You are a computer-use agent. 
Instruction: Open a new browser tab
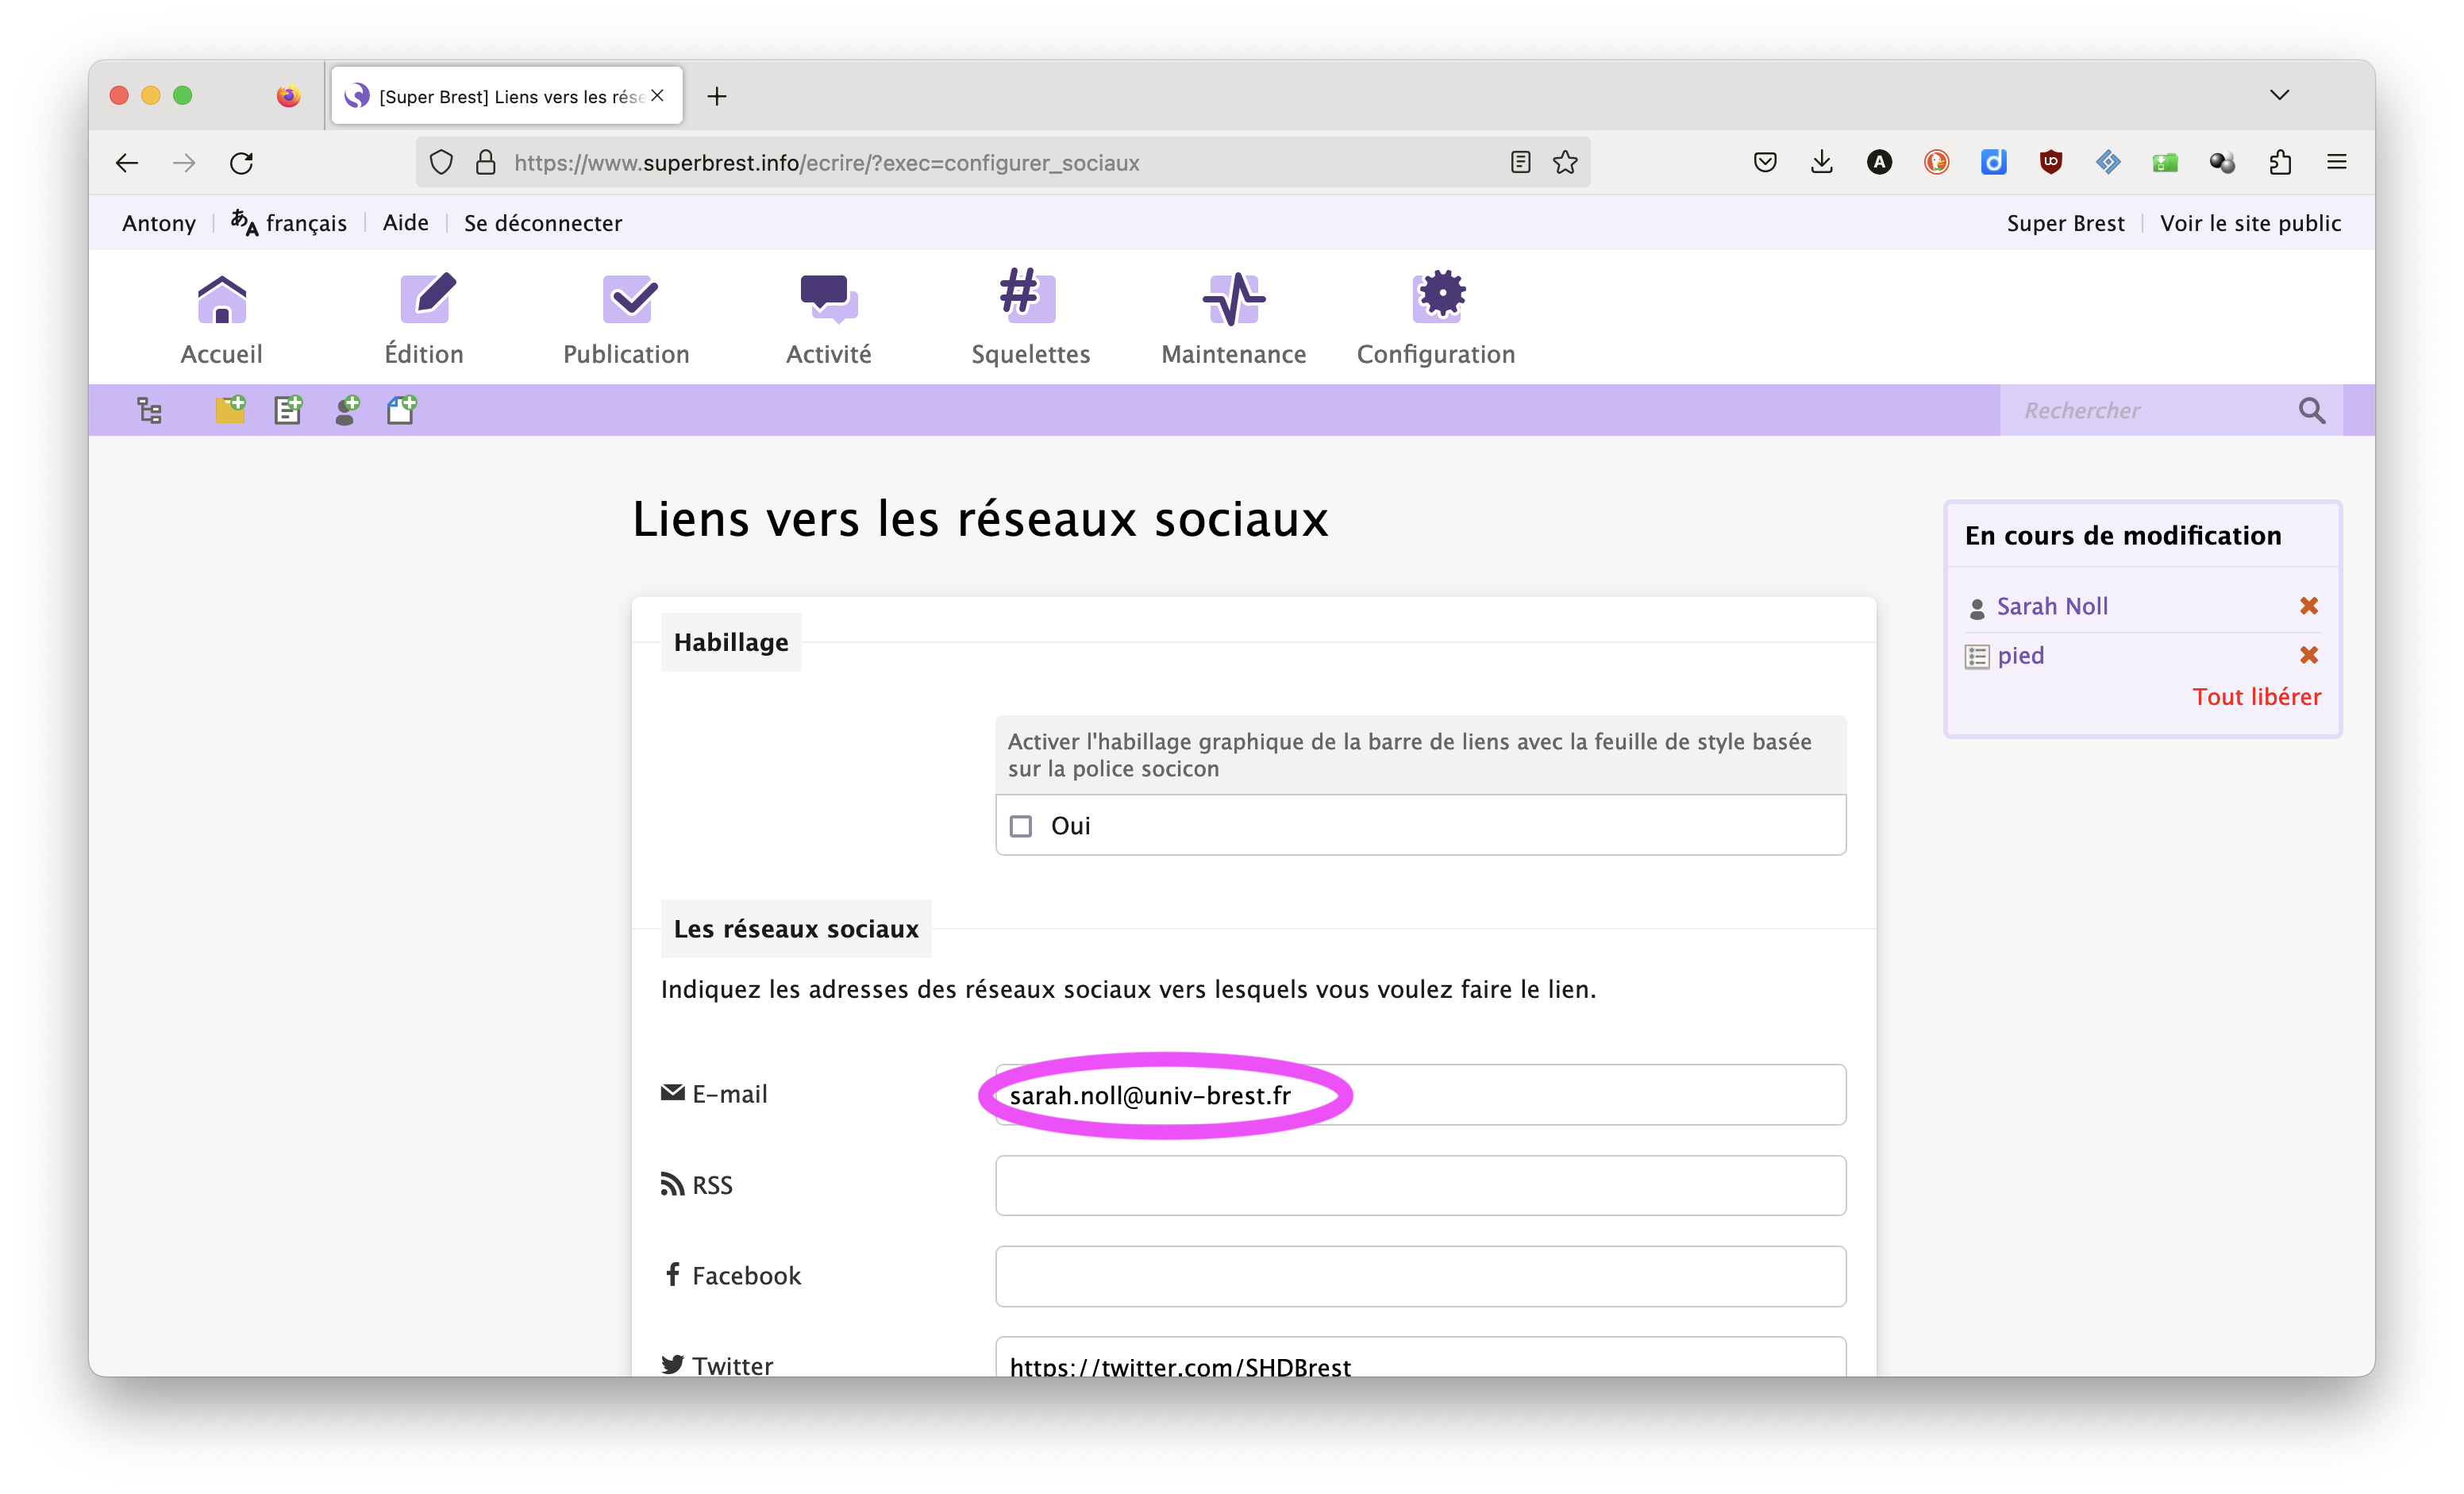pos(717,96)
